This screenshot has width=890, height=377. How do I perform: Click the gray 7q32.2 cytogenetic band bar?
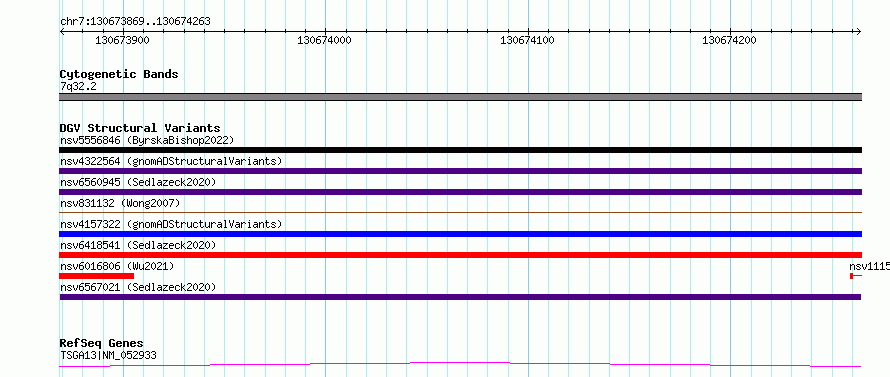click(x=460, y=97)
